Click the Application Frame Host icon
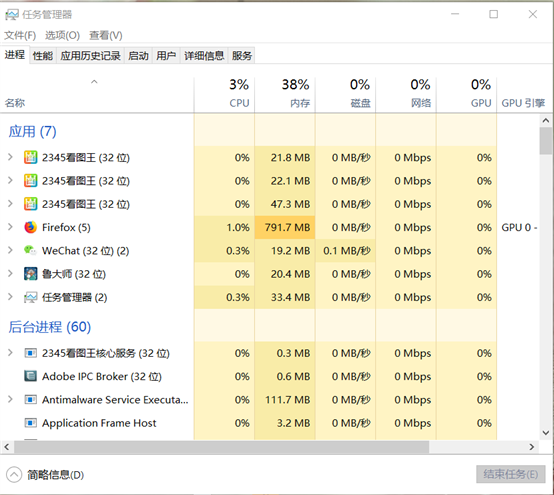The width and height of the screenshot is (554, 495). pos(30,423)
